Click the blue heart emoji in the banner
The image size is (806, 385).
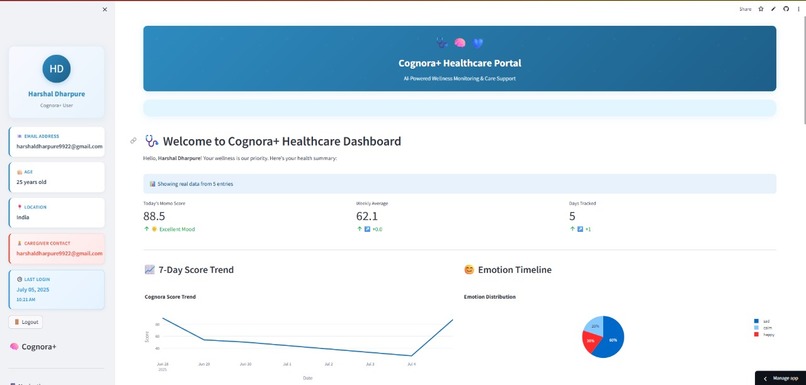tap(478, 43)
